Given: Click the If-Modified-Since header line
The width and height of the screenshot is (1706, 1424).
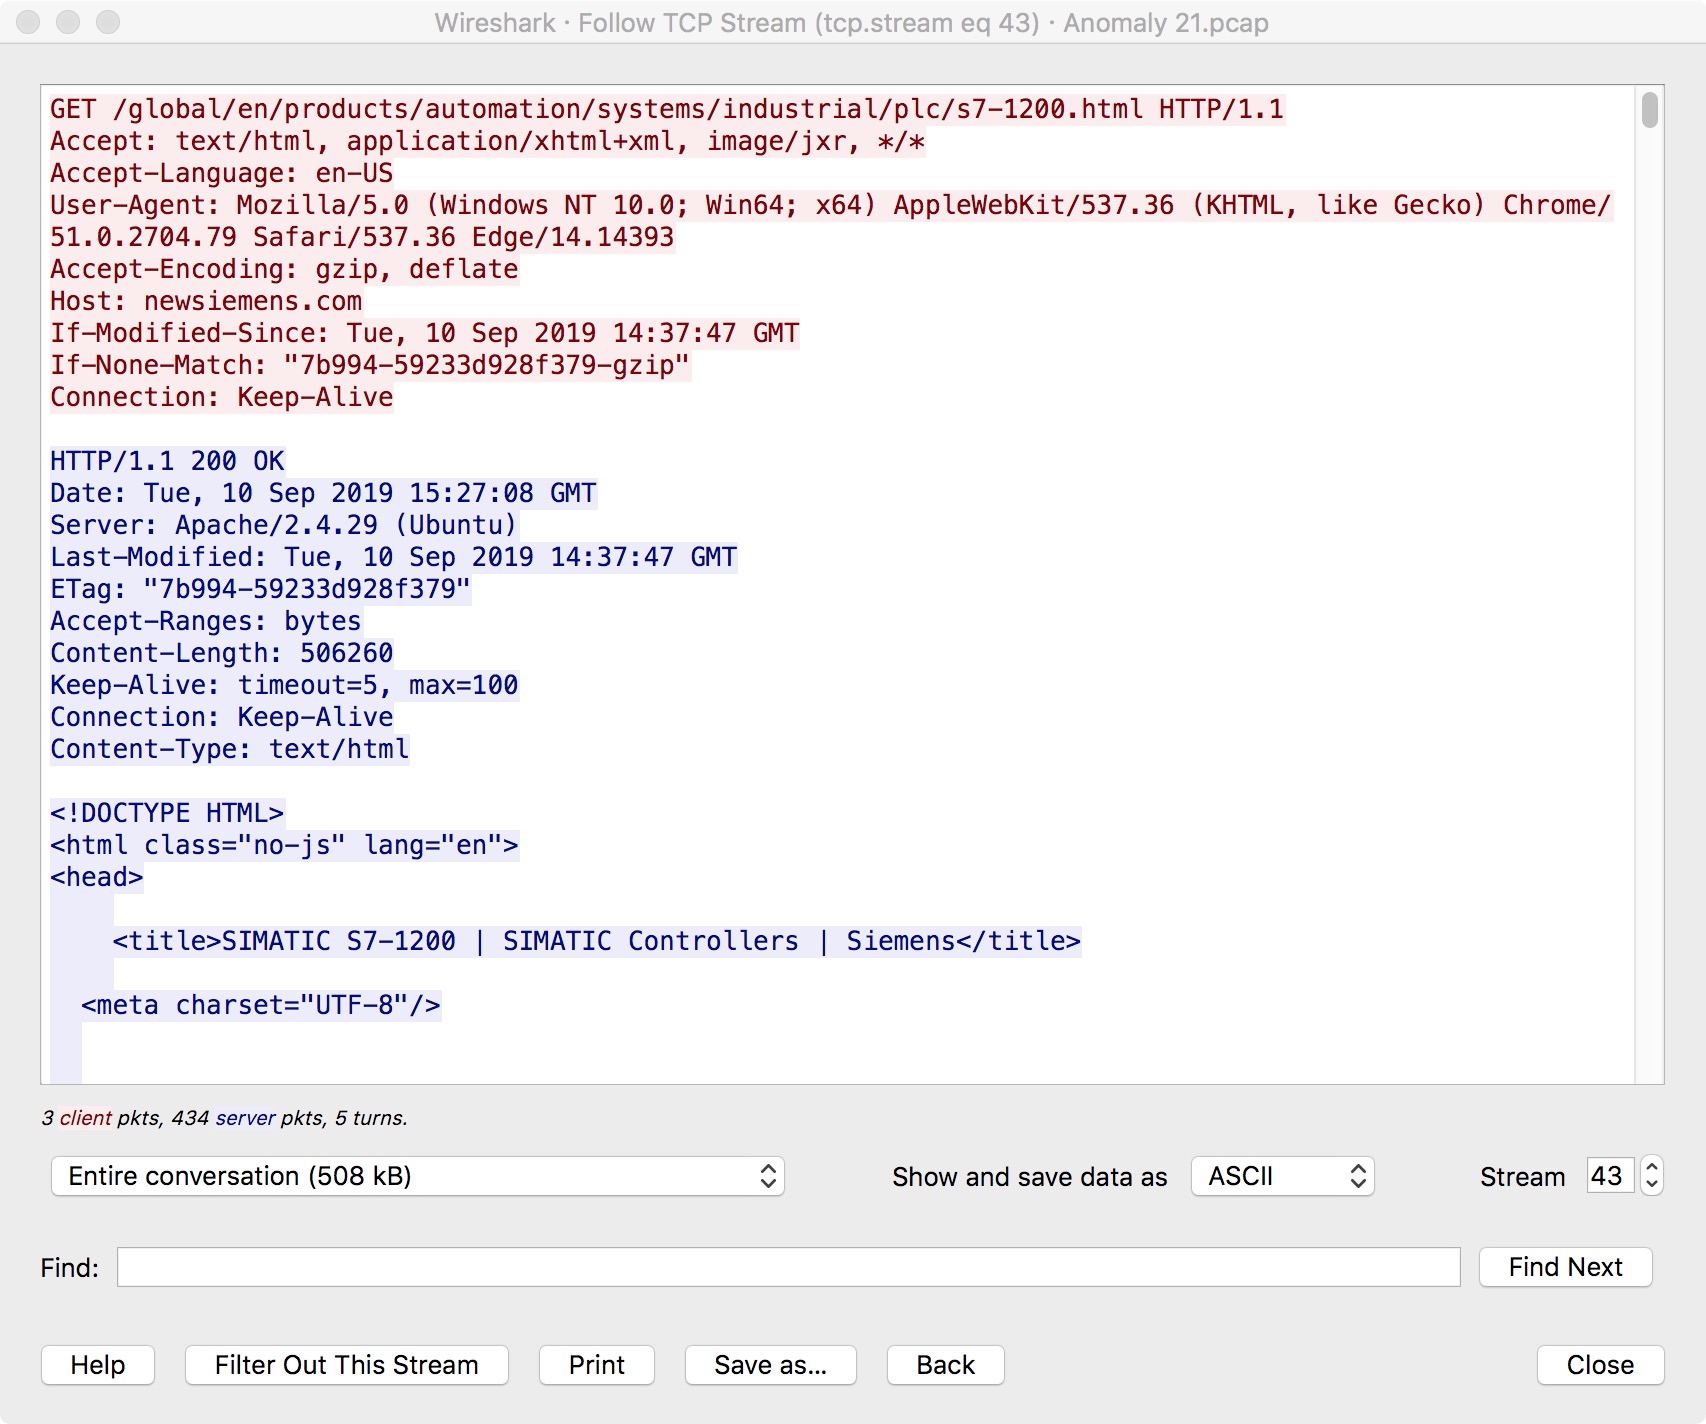Looking at the screenshot, I should [x=425, y=333].
